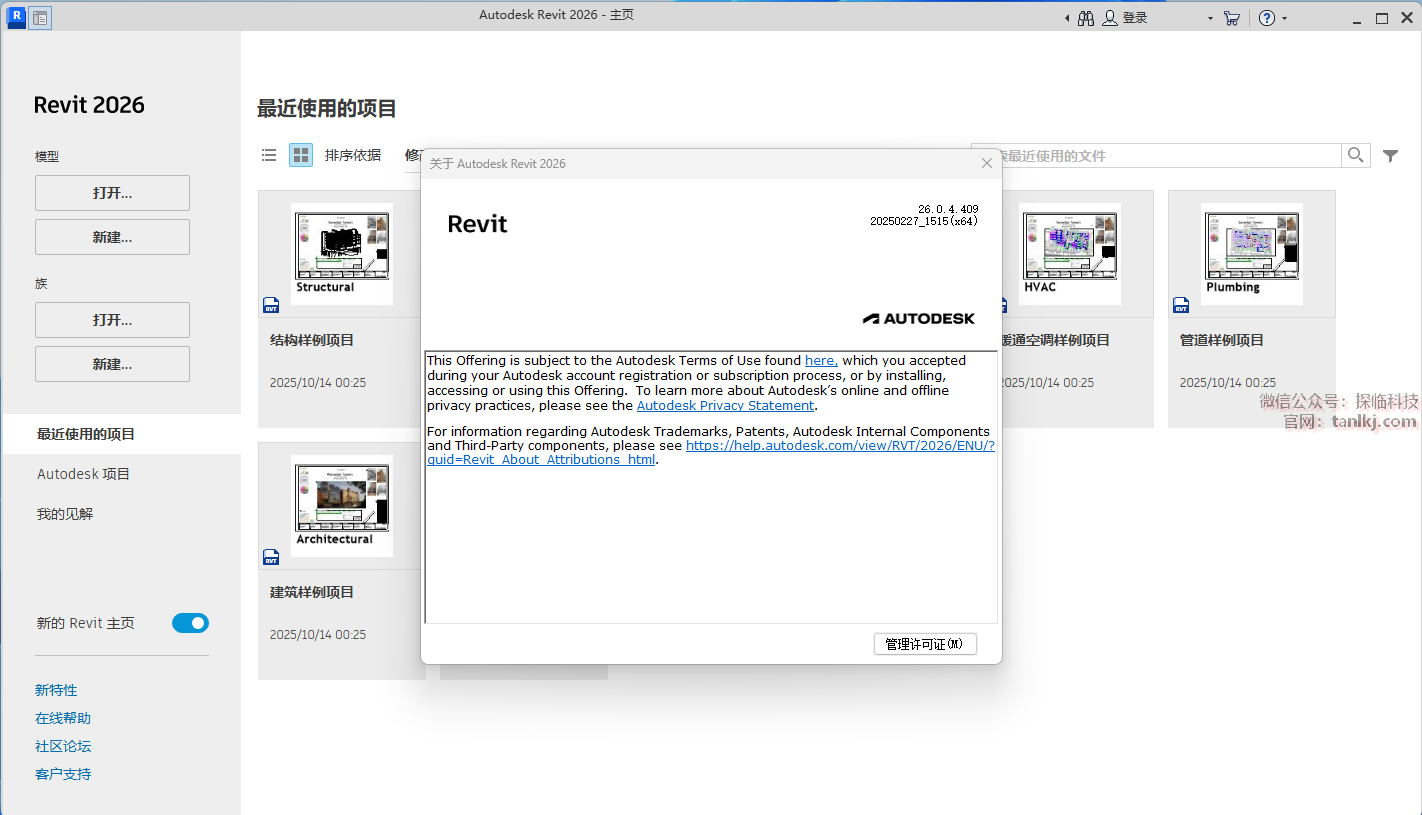
Task: Click the 管道样例项目 project name
Action: coord(1222,340)
